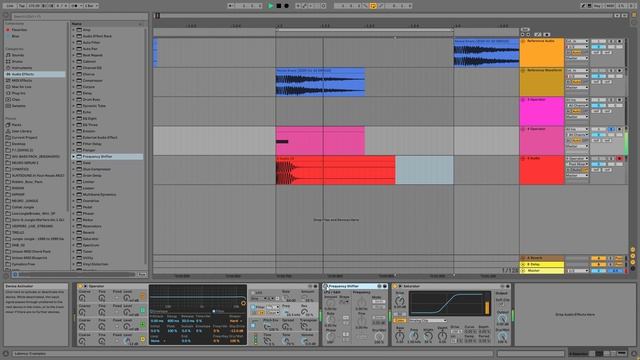The image size is (640, 360).
Task: Open User Library under browser Places
Action: 22,131
